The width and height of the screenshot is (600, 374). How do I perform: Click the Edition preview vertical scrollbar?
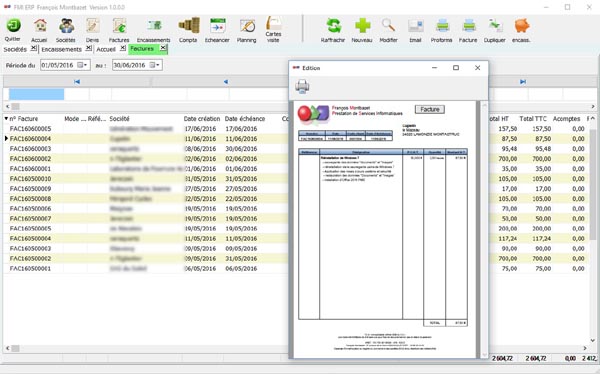click(x=484, y=230)
